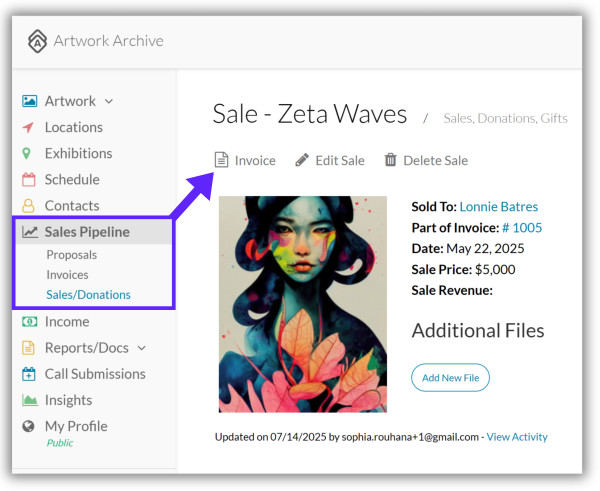Expand the Artwork menu chevron
Viewport: 600px width, 491px height.
109,101
